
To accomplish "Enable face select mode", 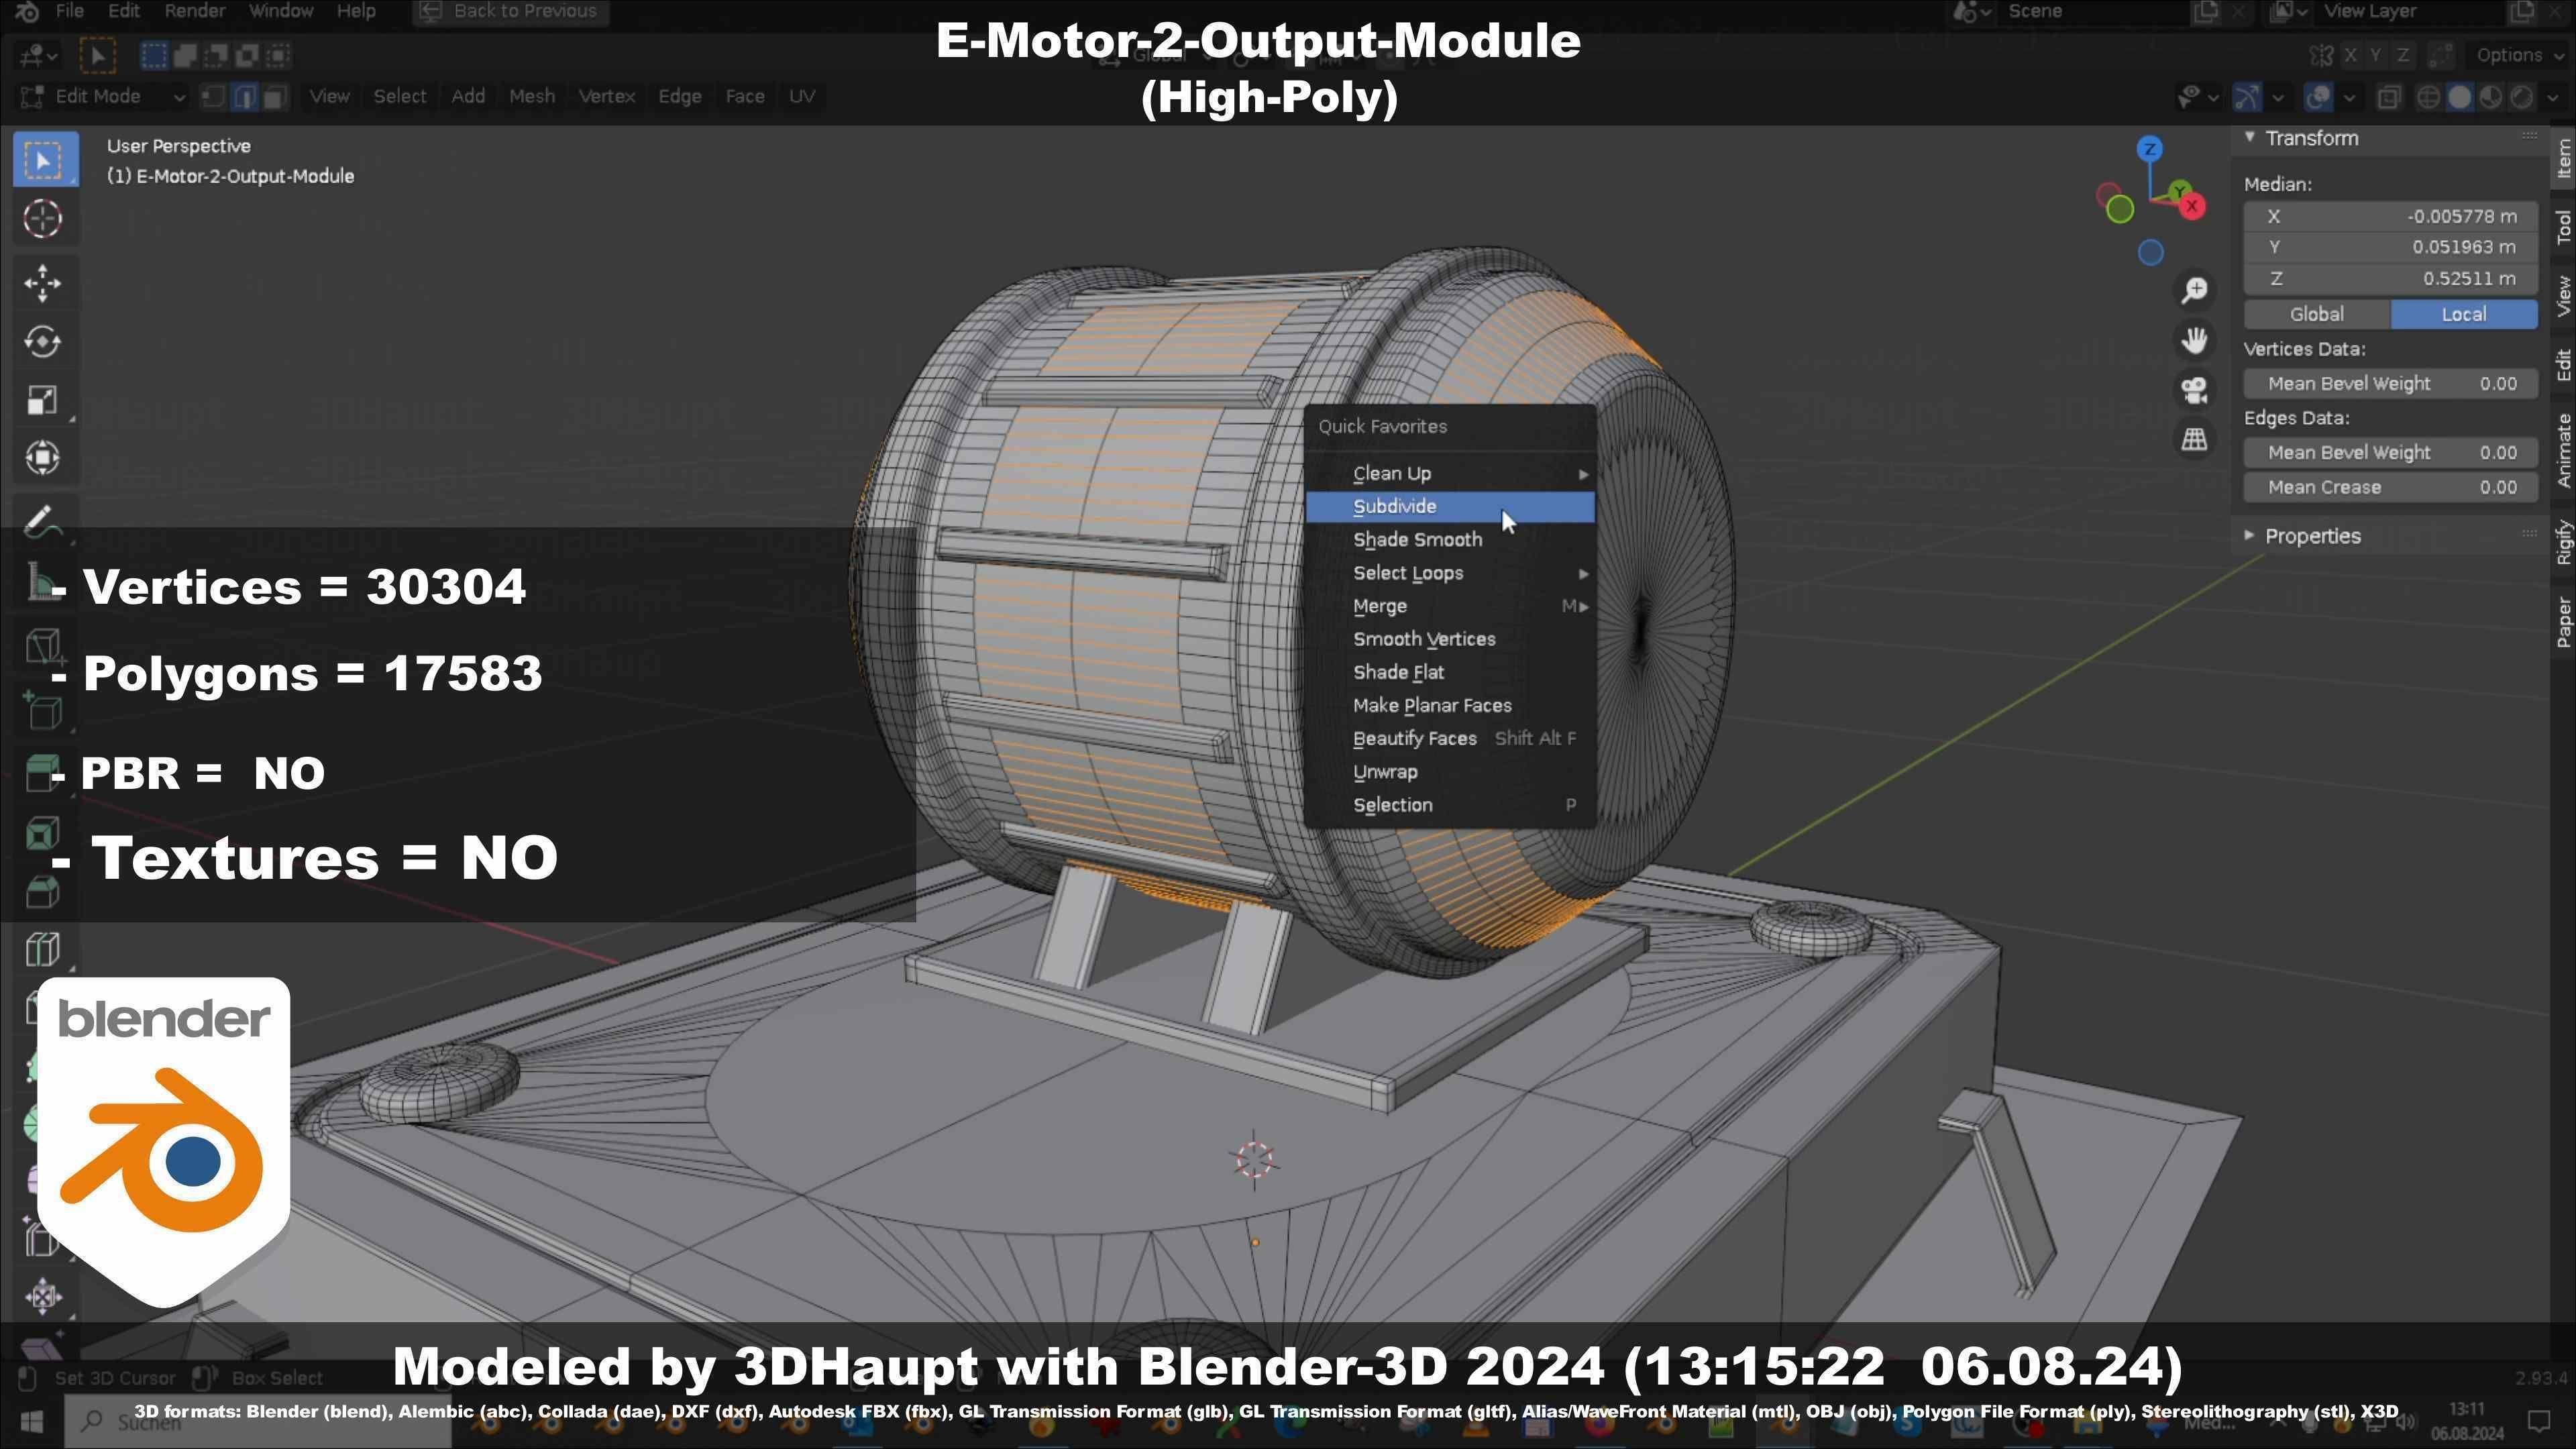I will point(275,96).
